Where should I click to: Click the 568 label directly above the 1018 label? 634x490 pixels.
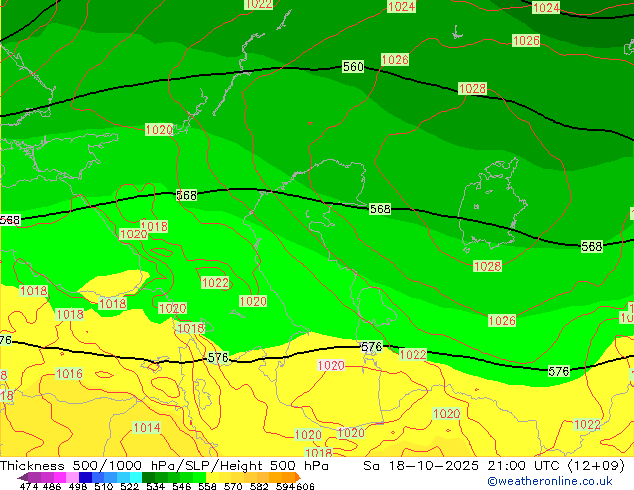[186, 195]
